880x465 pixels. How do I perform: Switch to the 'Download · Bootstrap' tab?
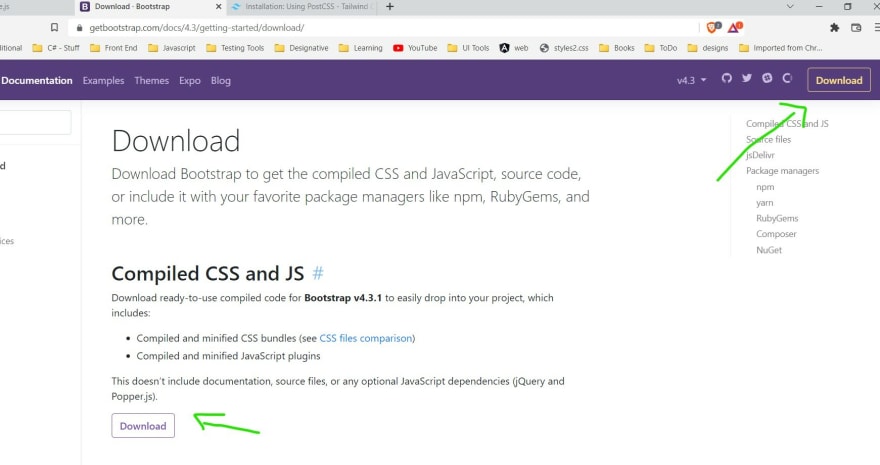coord(152,7)
